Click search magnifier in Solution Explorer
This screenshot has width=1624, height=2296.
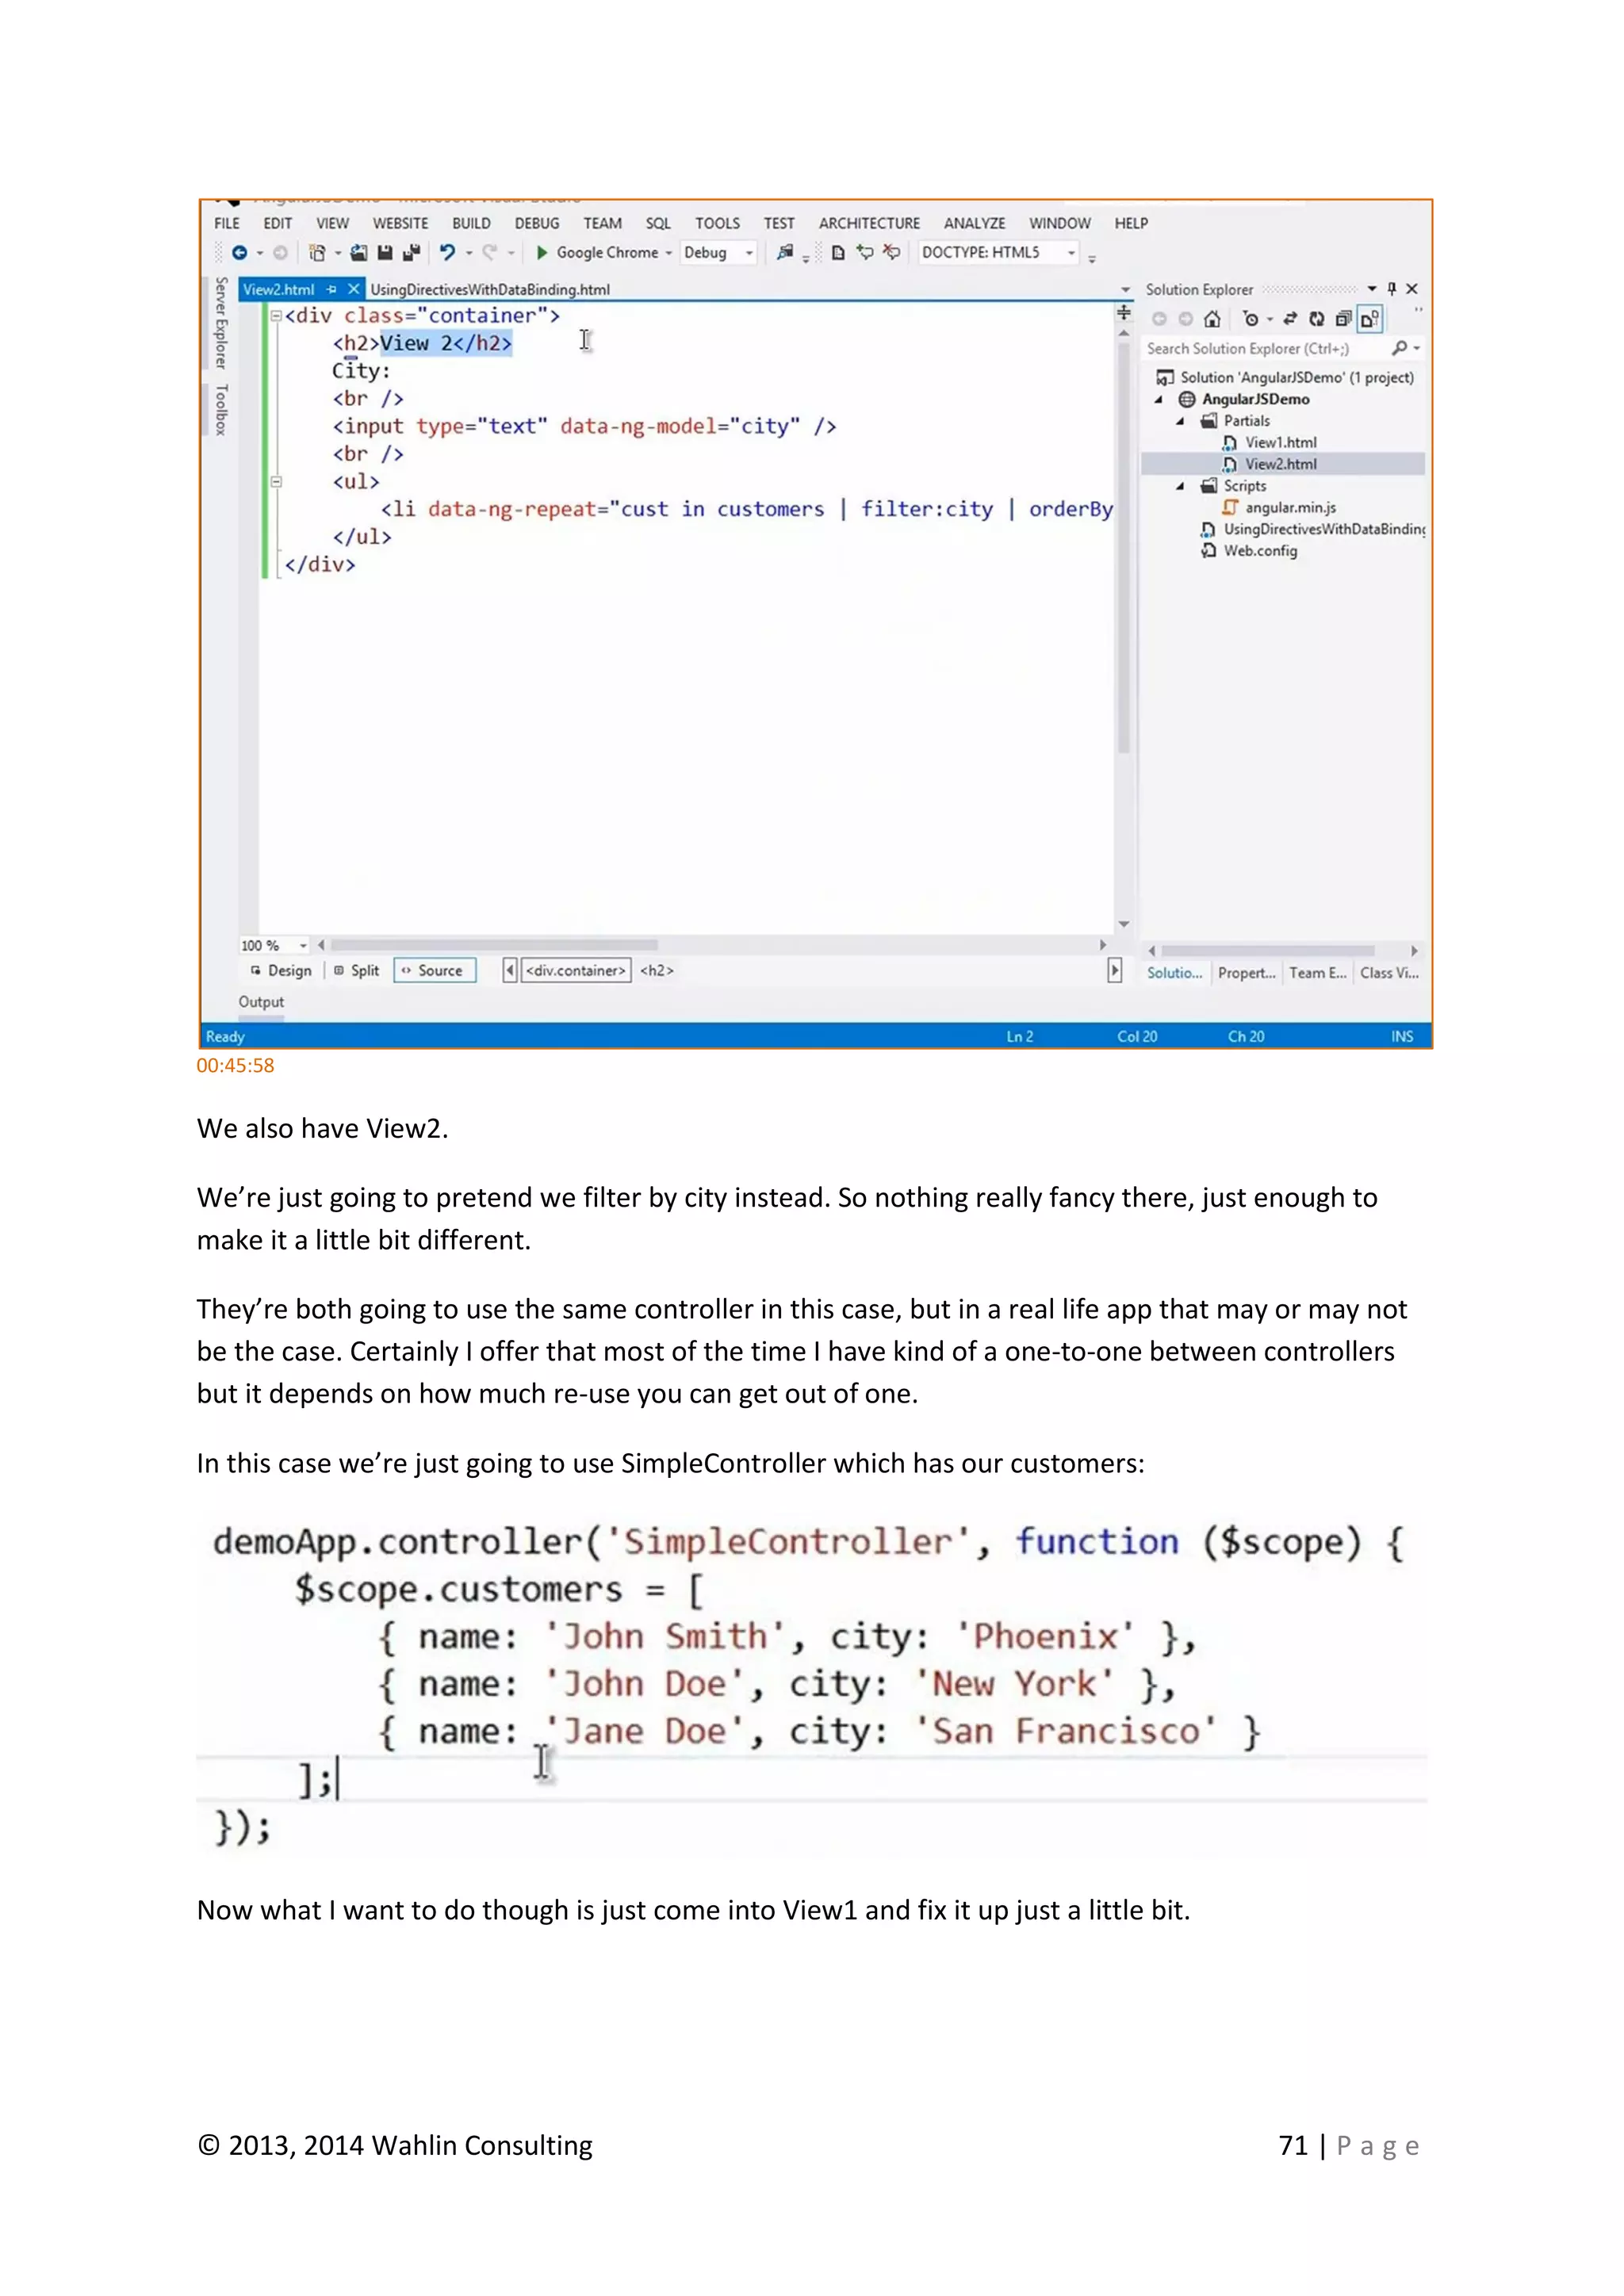[x=1399, y=348]
